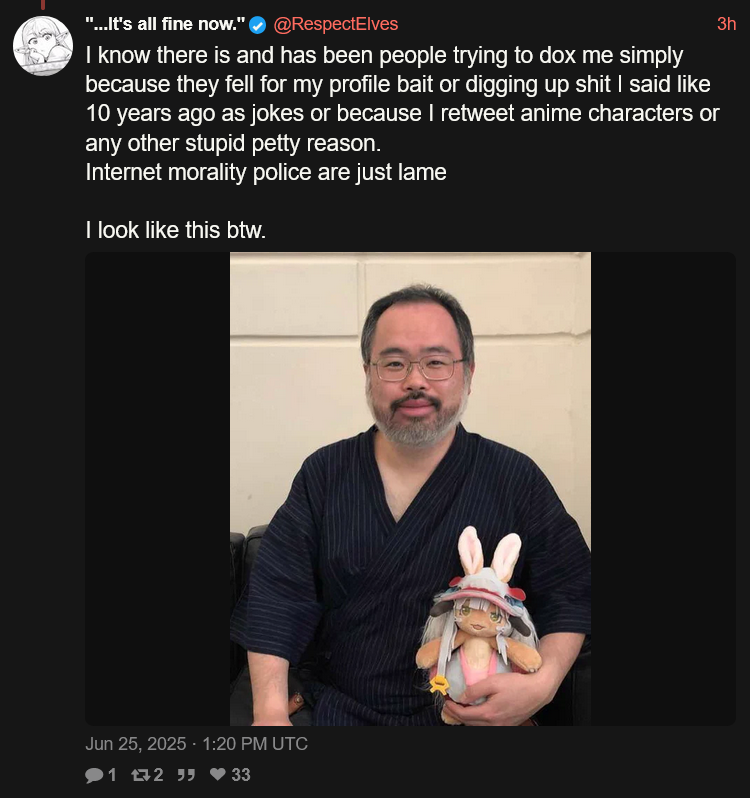The image size is (750, 798).
Task: Click the quote marks icon
Action: pyautogui.click(x=186, y=775)
